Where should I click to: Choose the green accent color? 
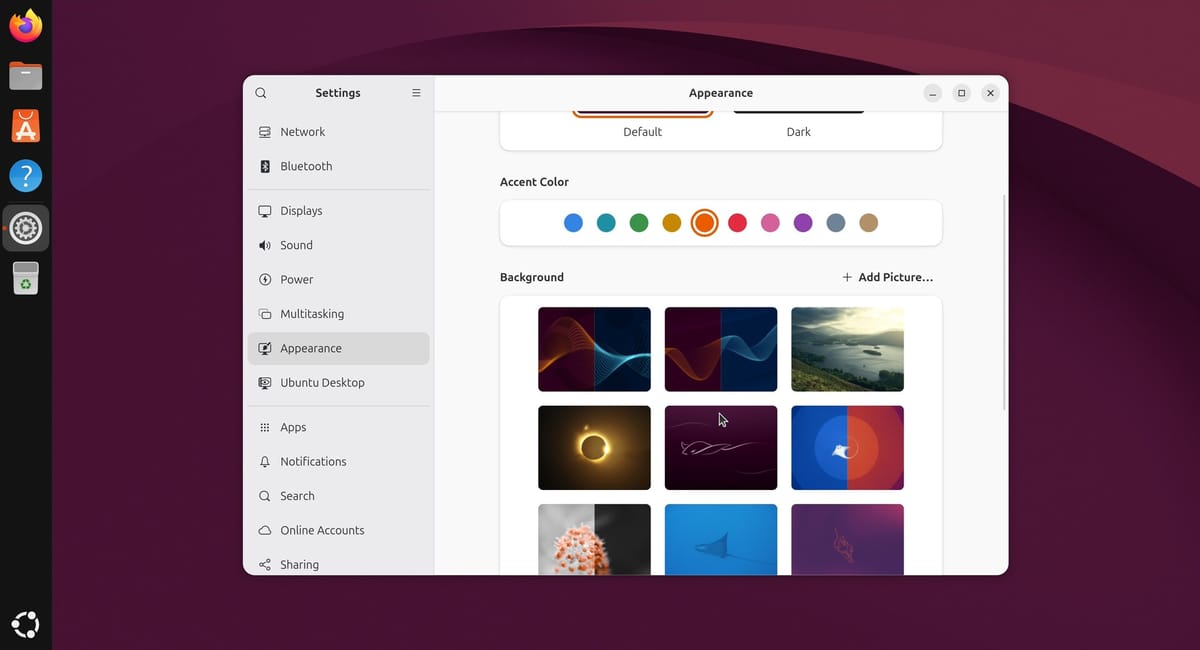click(639, 223)
